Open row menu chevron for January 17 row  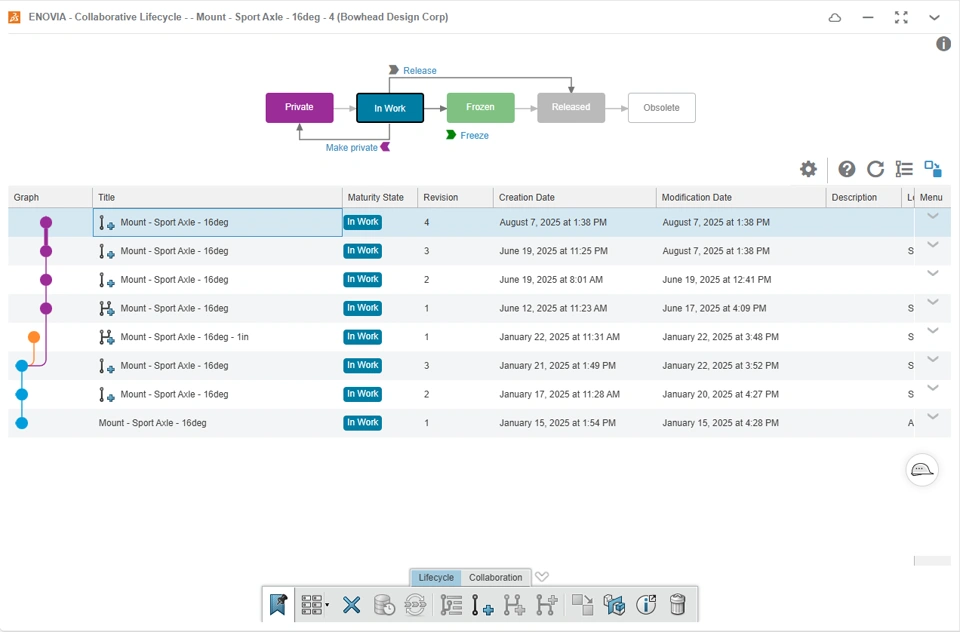point(932,388)
